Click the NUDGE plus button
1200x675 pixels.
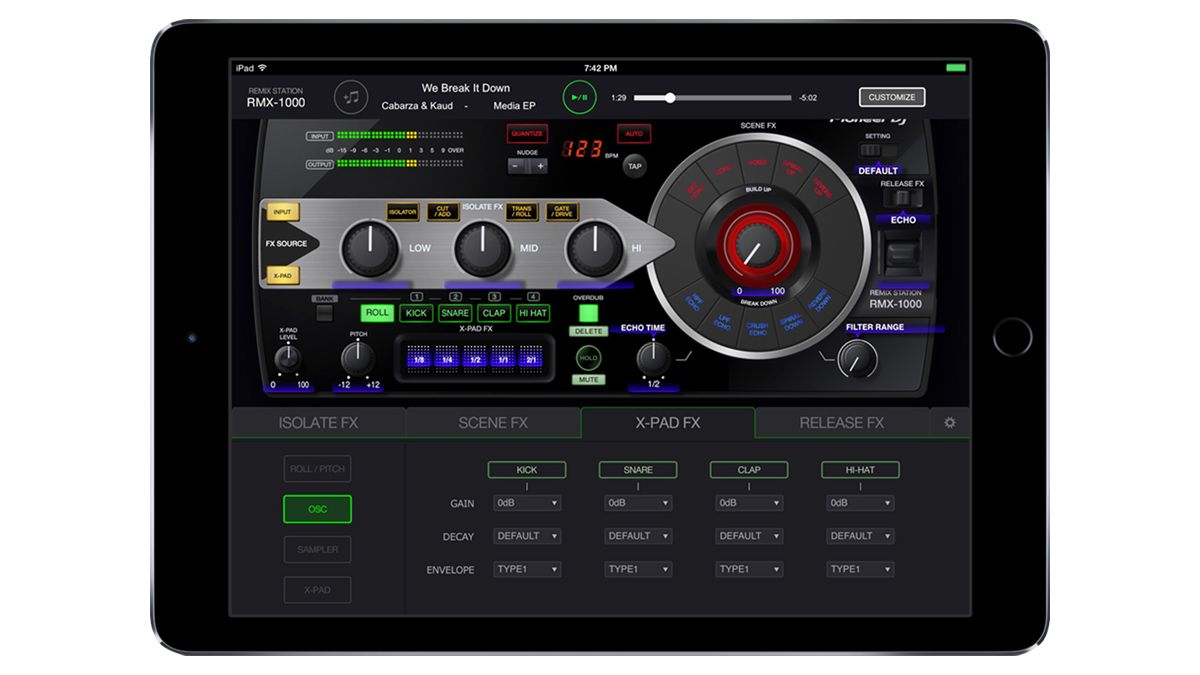tap(539, 166)
